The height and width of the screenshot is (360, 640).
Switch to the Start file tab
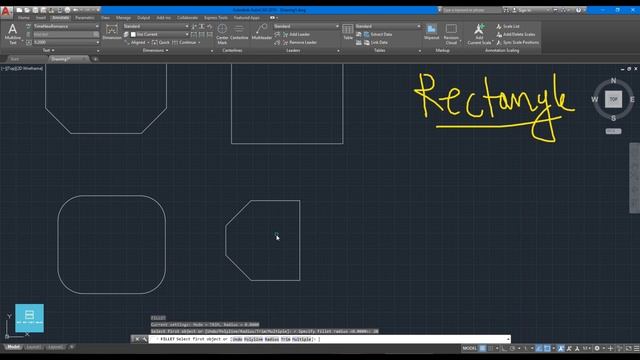15,59
